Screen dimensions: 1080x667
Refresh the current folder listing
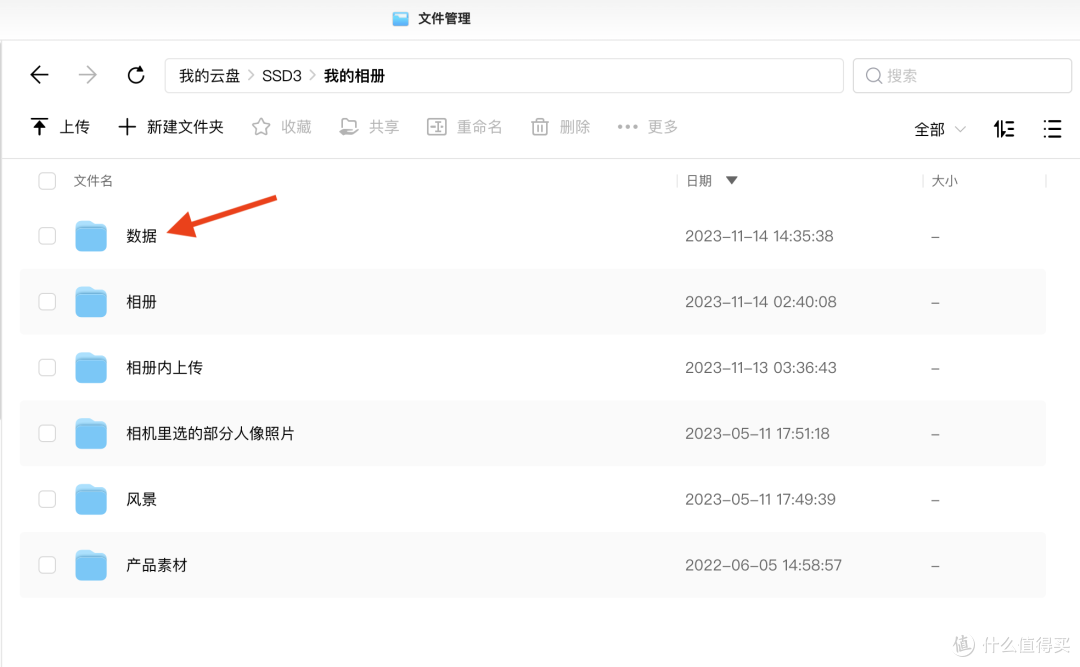coord(136,75)
